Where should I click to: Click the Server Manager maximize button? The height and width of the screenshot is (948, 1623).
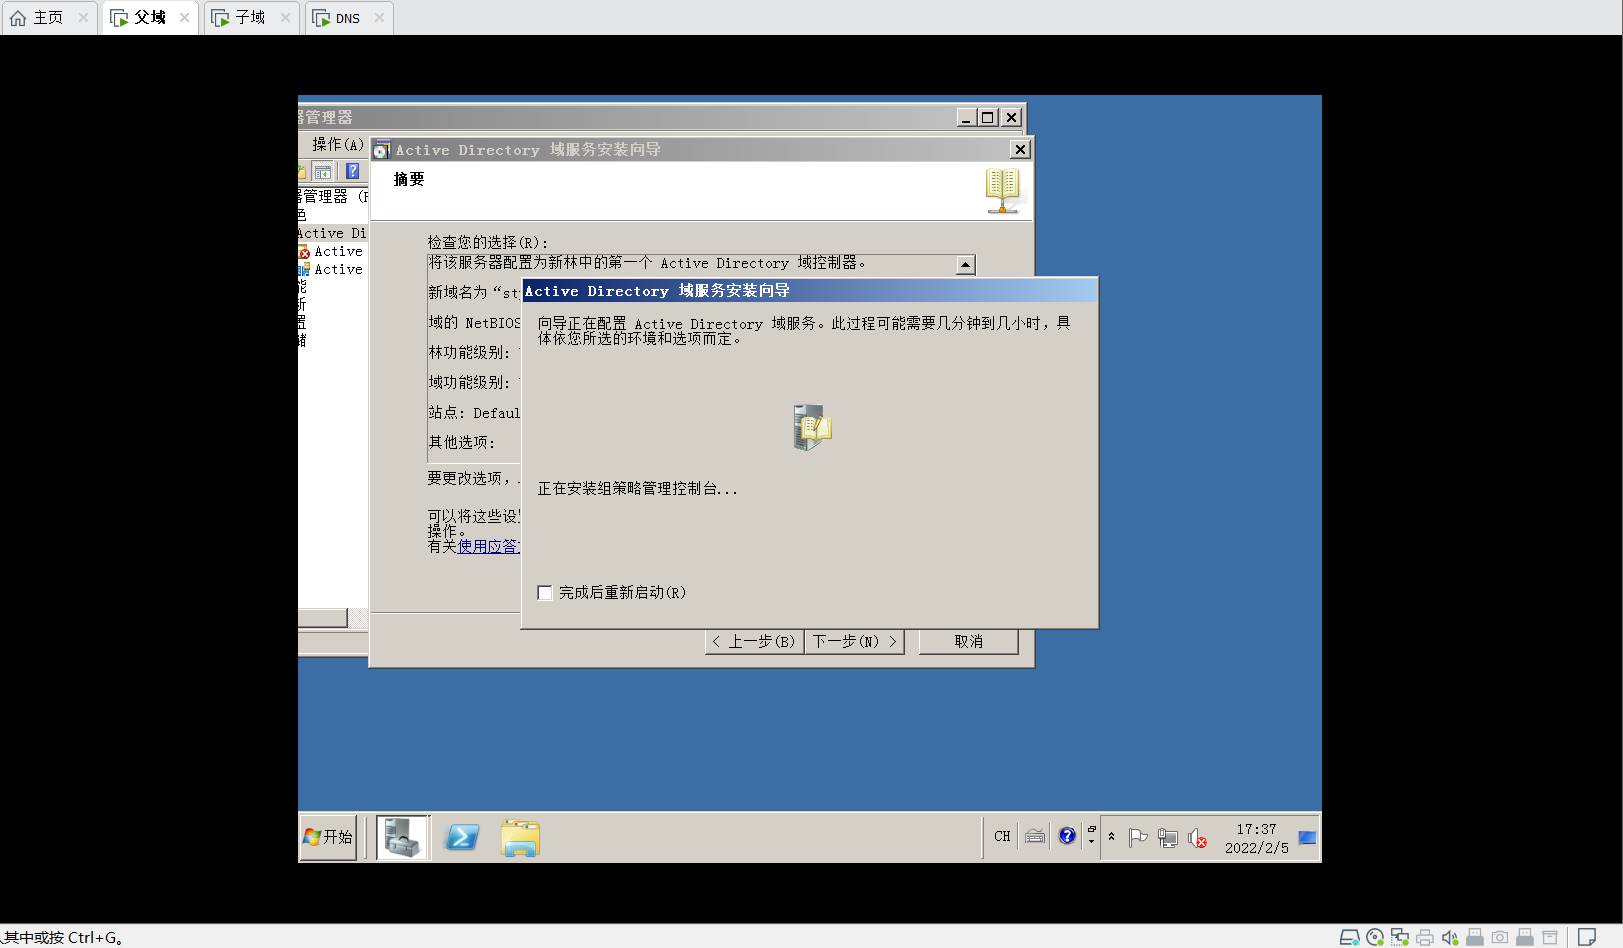tap(988, 118)
